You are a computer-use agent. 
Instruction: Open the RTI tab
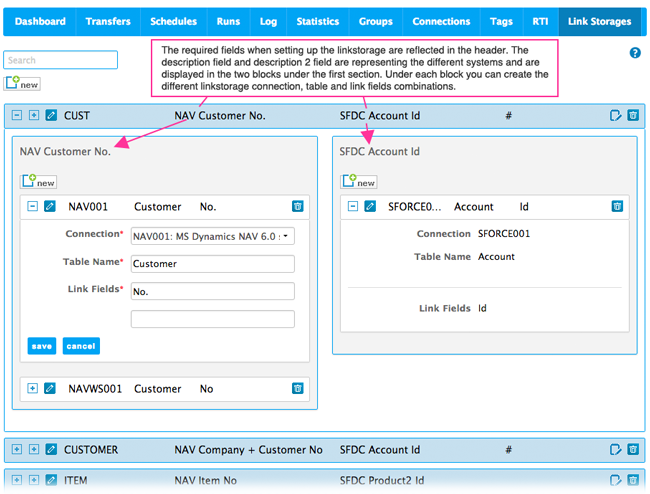coord(540,22)
